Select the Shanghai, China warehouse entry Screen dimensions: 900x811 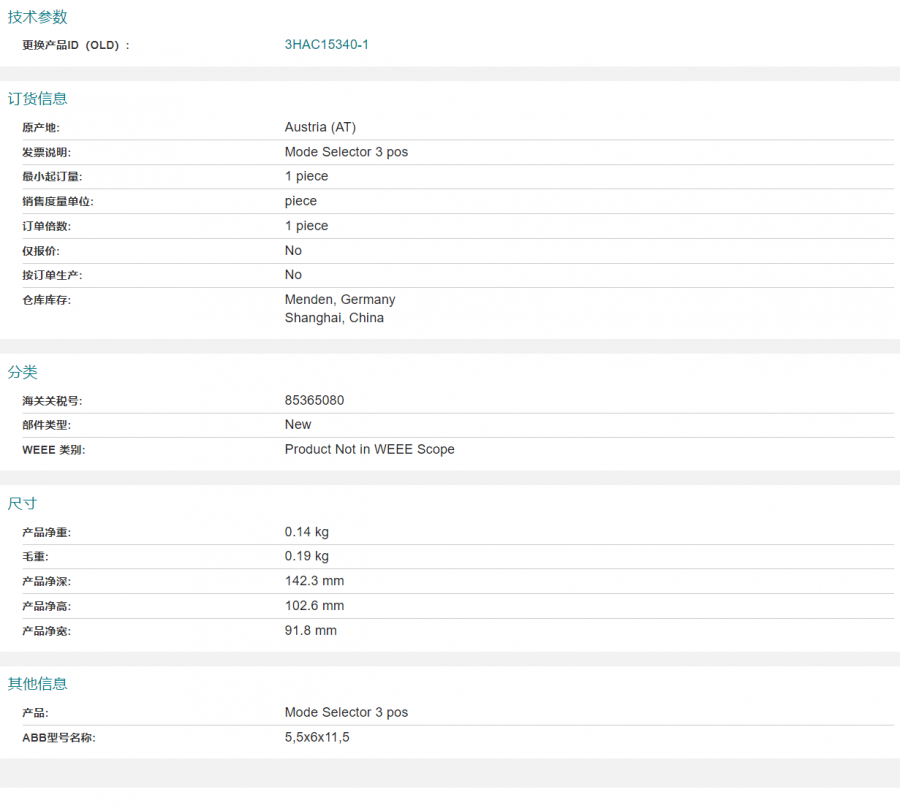click(334, 318)
